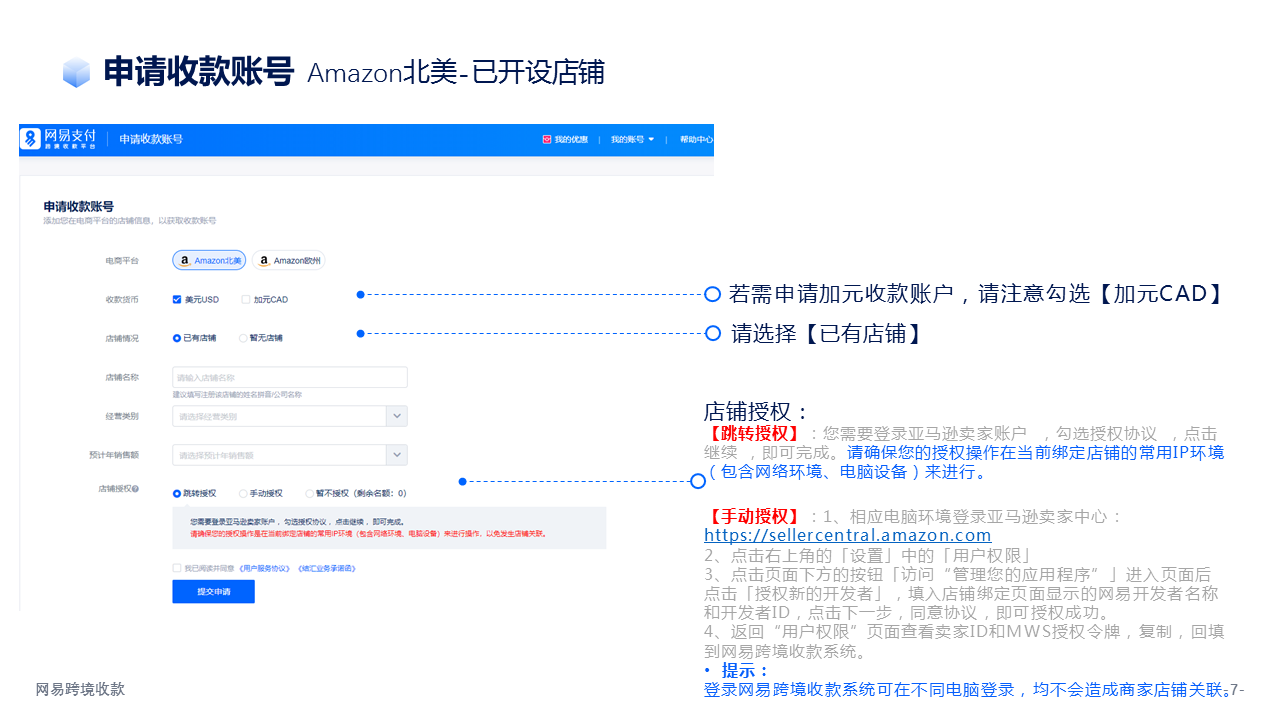Click the 添加您在电商平台的店铺信息 subtitle text
Viewport: 1280px width, 720px height.
point(130,220)
